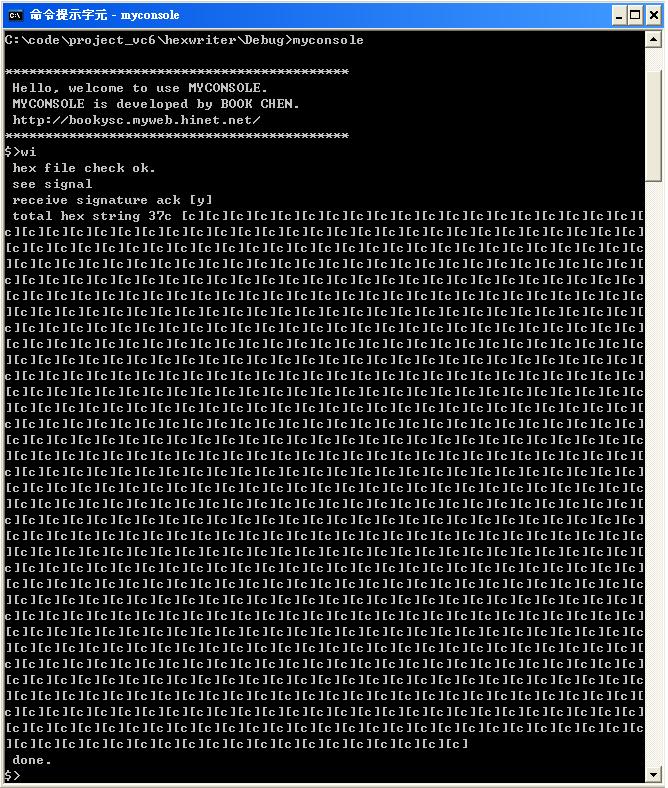The height and width of the screenshot is (788, 668).
Task: Click the 'total hex string 37c' text
Action: 92,216
